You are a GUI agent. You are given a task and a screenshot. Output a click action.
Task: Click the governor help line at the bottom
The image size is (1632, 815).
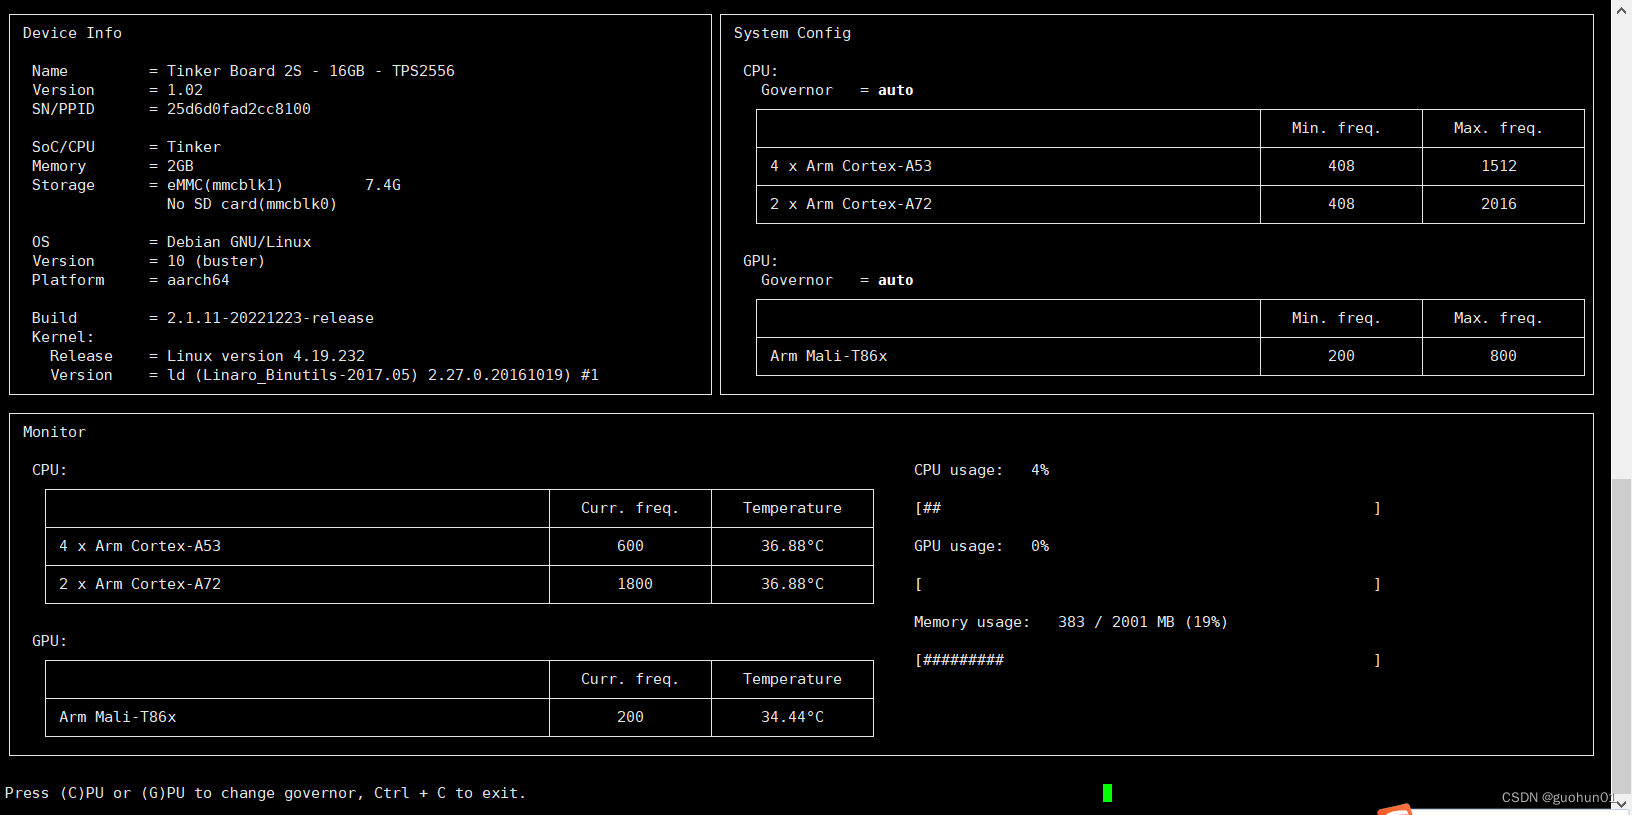point(265,793)
